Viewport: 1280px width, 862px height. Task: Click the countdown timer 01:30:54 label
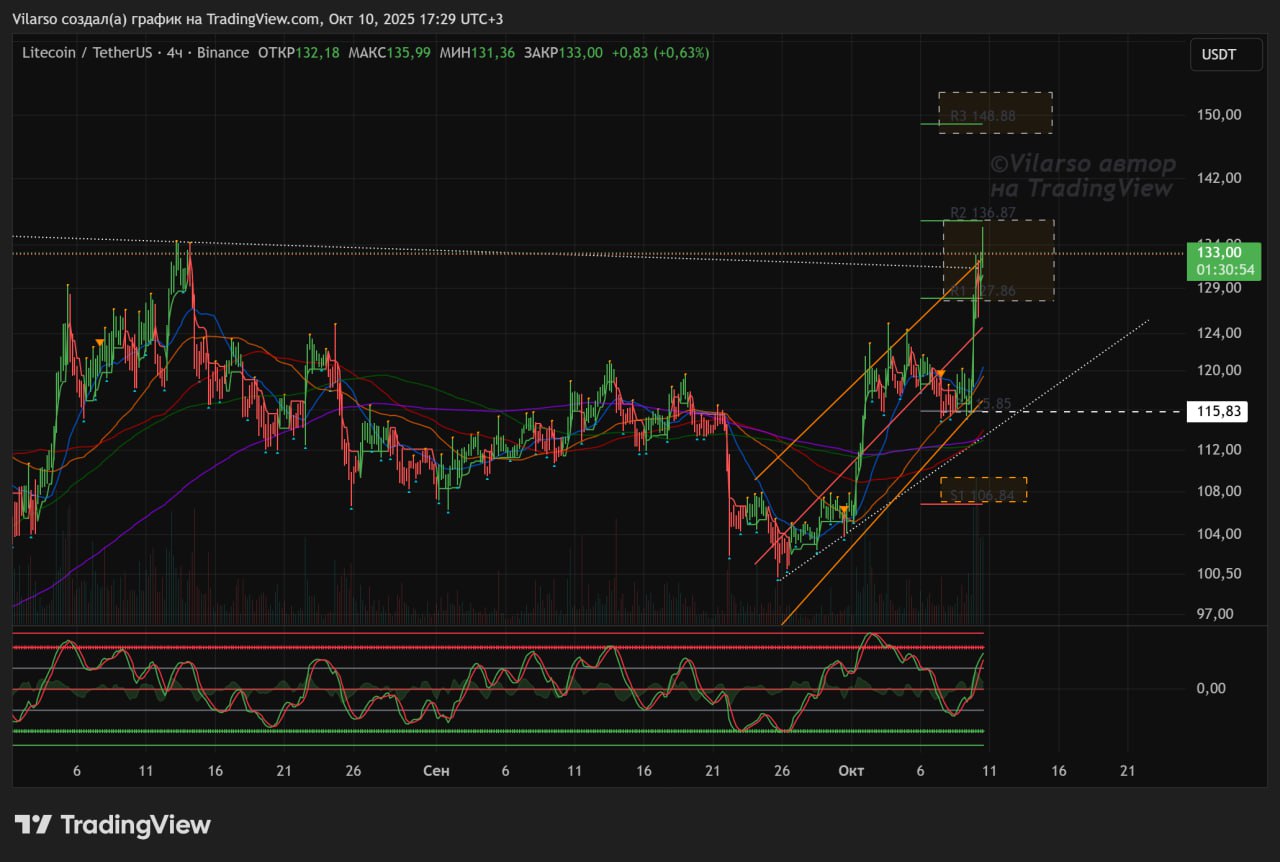[1218, 270]
